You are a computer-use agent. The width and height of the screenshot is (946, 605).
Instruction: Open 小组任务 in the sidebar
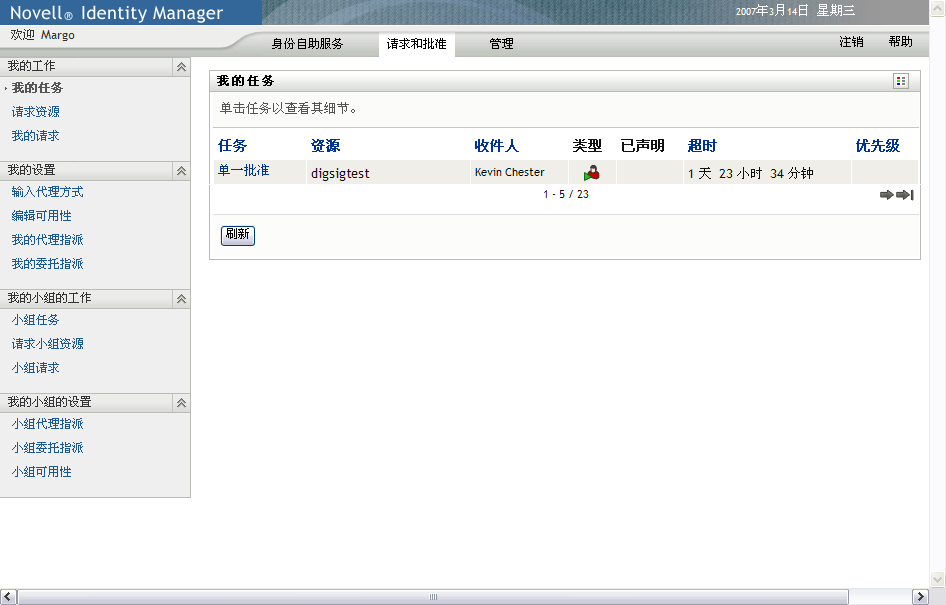36,320
